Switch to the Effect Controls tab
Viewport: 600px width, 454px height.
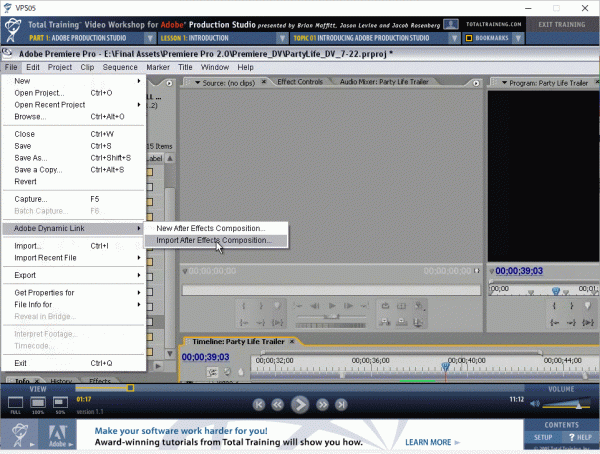[x=300, y=82]
